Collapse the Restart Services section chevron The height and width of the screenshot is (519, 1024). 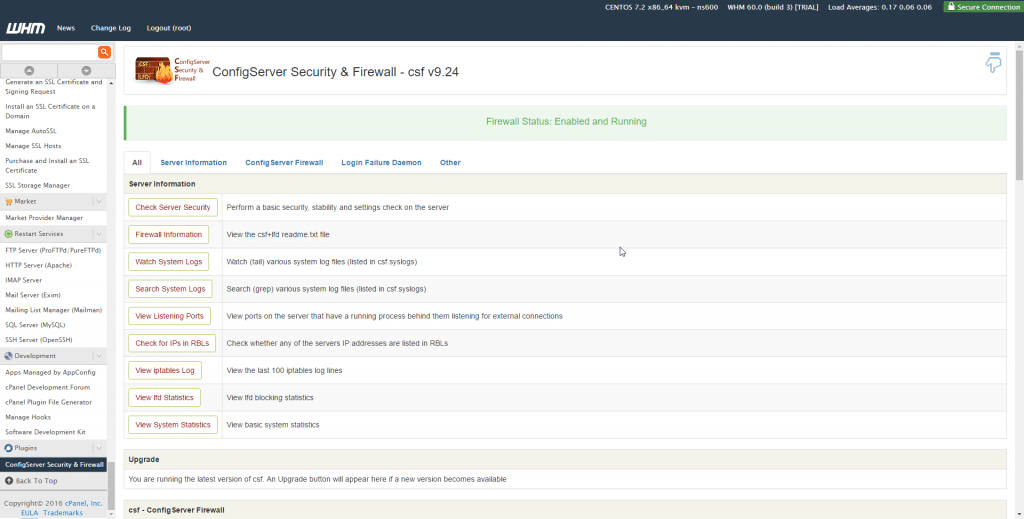(98, 234)
